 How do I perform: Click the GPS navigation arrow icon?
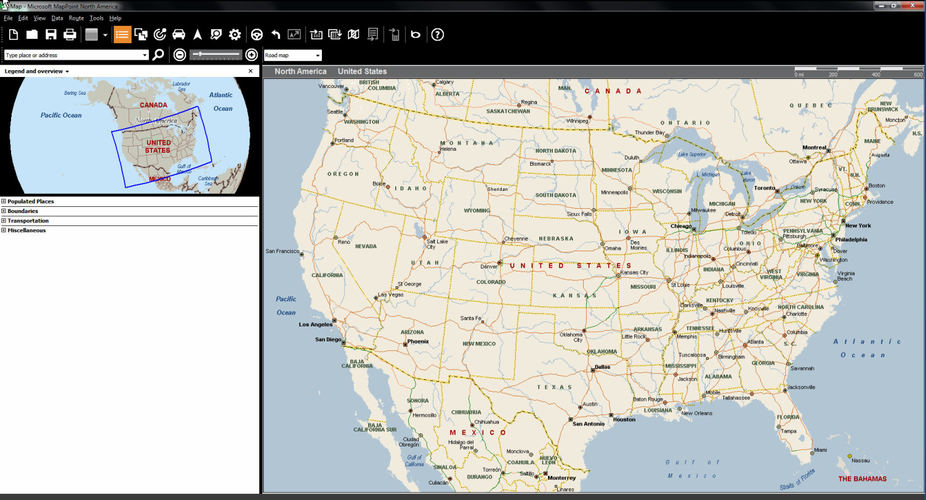pos(197,35)
